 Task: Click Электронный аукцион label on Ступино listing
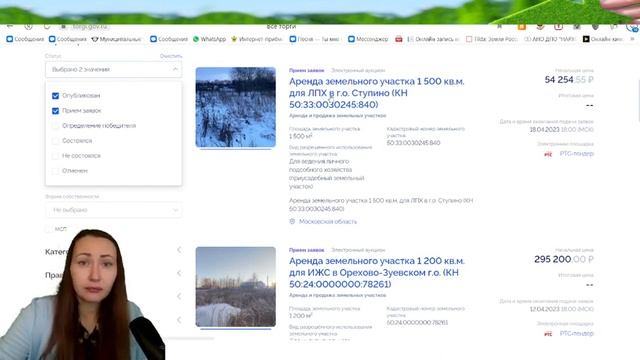point(358,71)
